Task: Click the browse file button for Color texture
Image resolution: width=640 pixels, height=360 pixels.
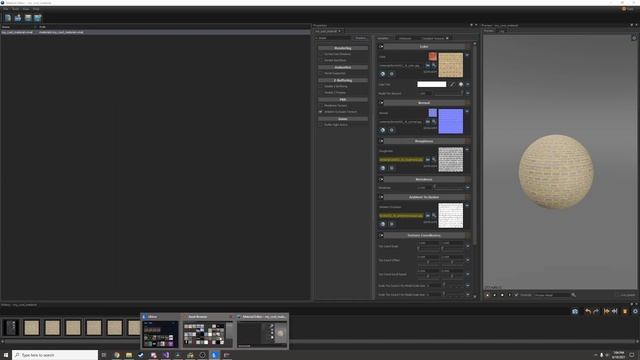Action: tap(428, 65)
